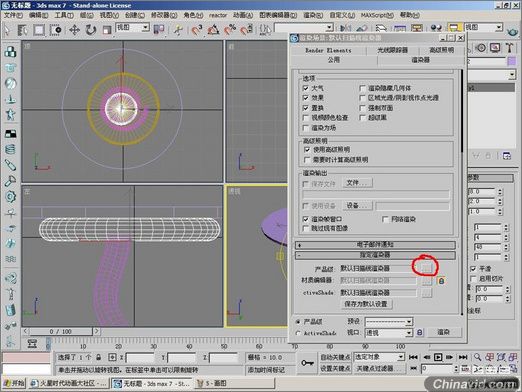The height and width of the screenshot is (392, 522).
Task: Jump to the end frame
Action: point(463,357)
